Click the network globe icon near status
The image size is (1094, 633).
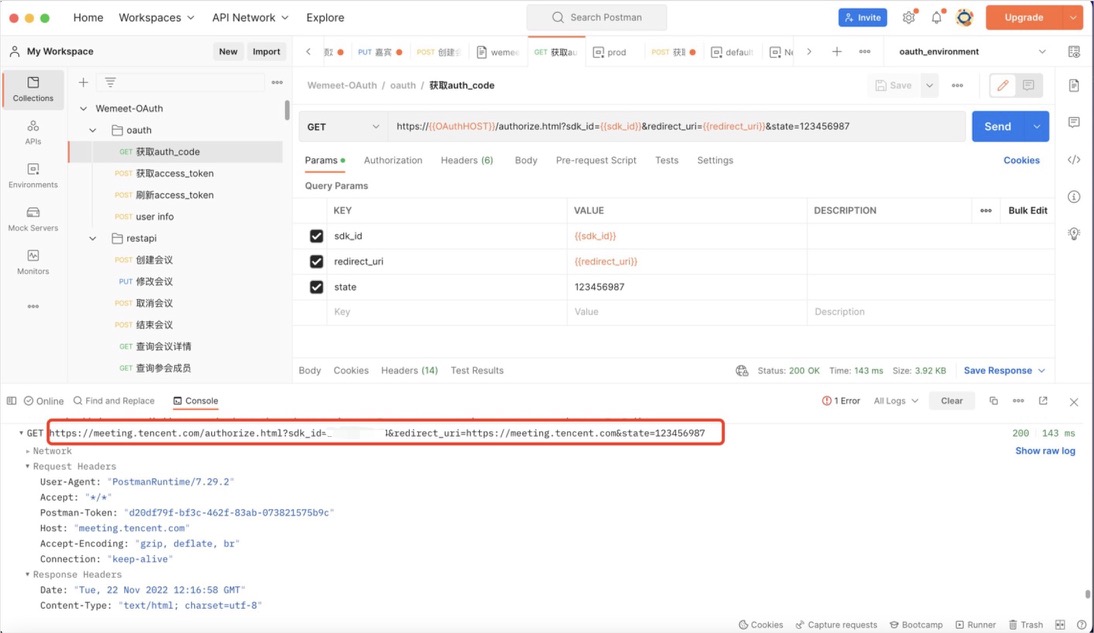742,371
